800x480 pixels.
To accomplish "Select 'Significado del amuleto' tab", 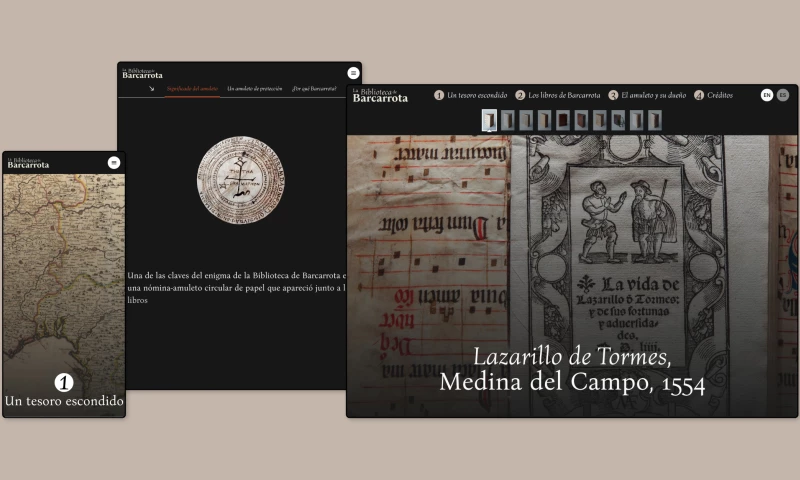I will click(192, 89).
